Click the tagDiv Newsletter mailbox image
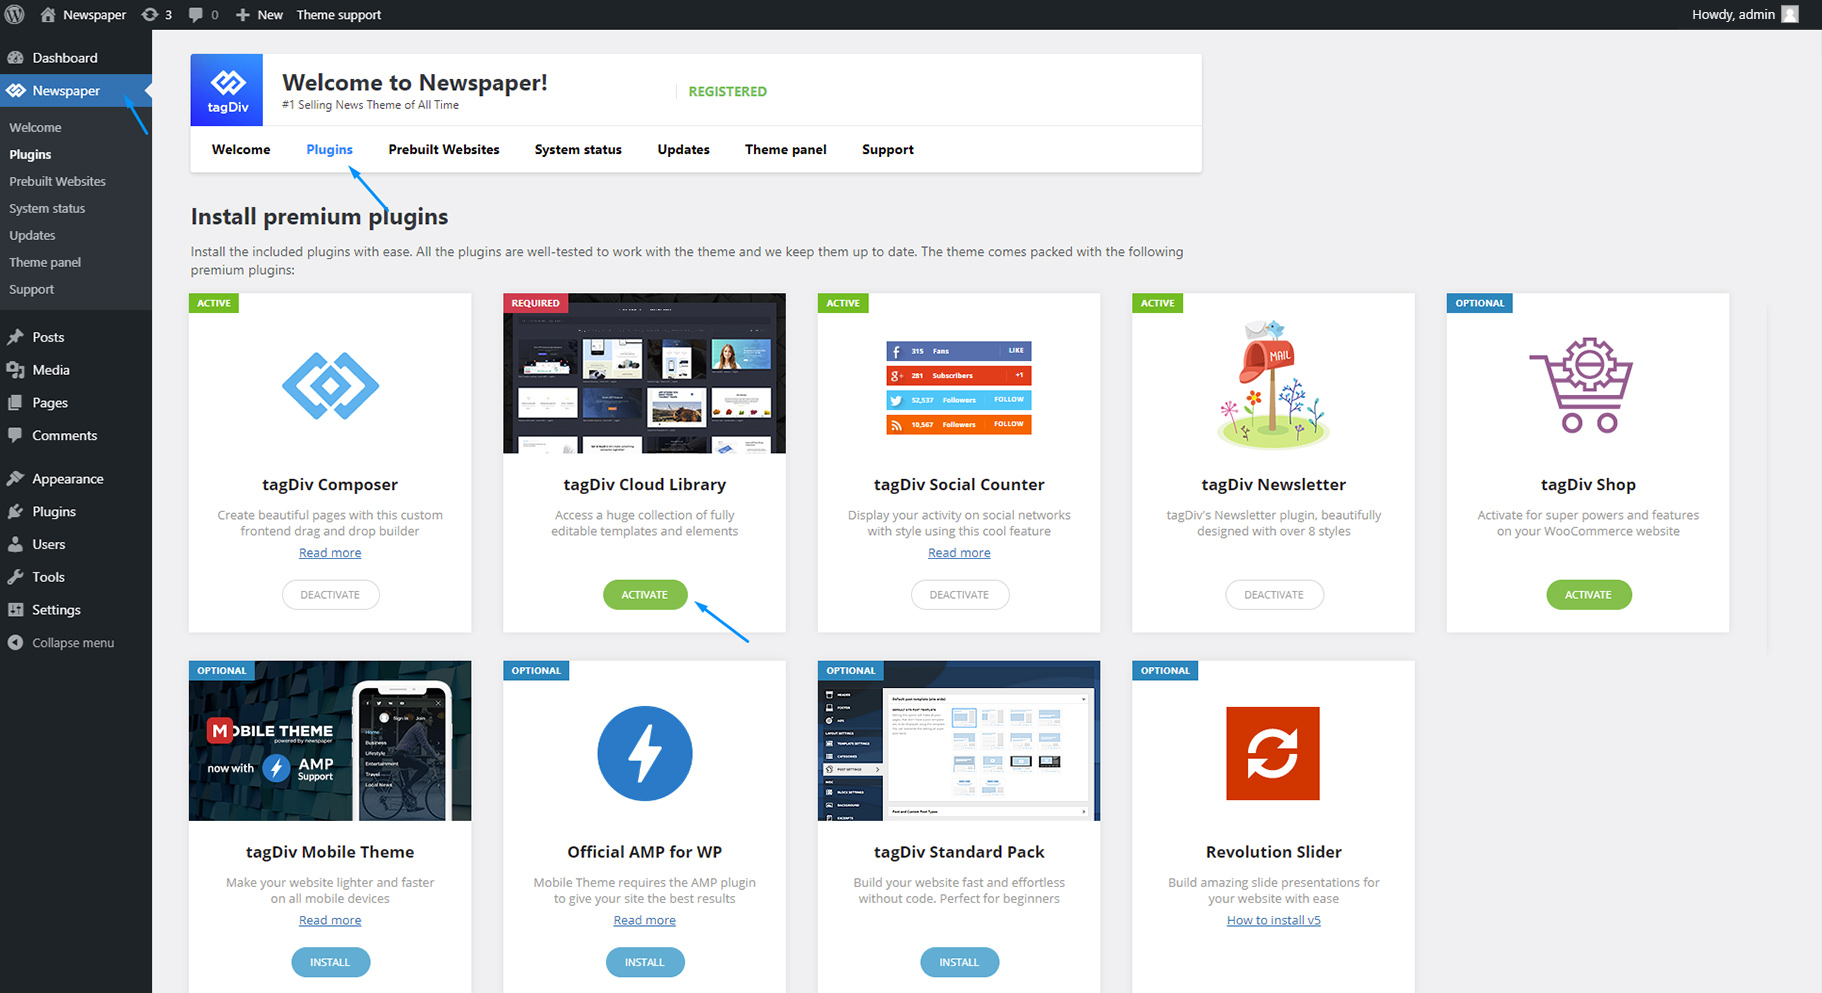The width and height of the screenshot is (1822, 993). (1273, 385)
